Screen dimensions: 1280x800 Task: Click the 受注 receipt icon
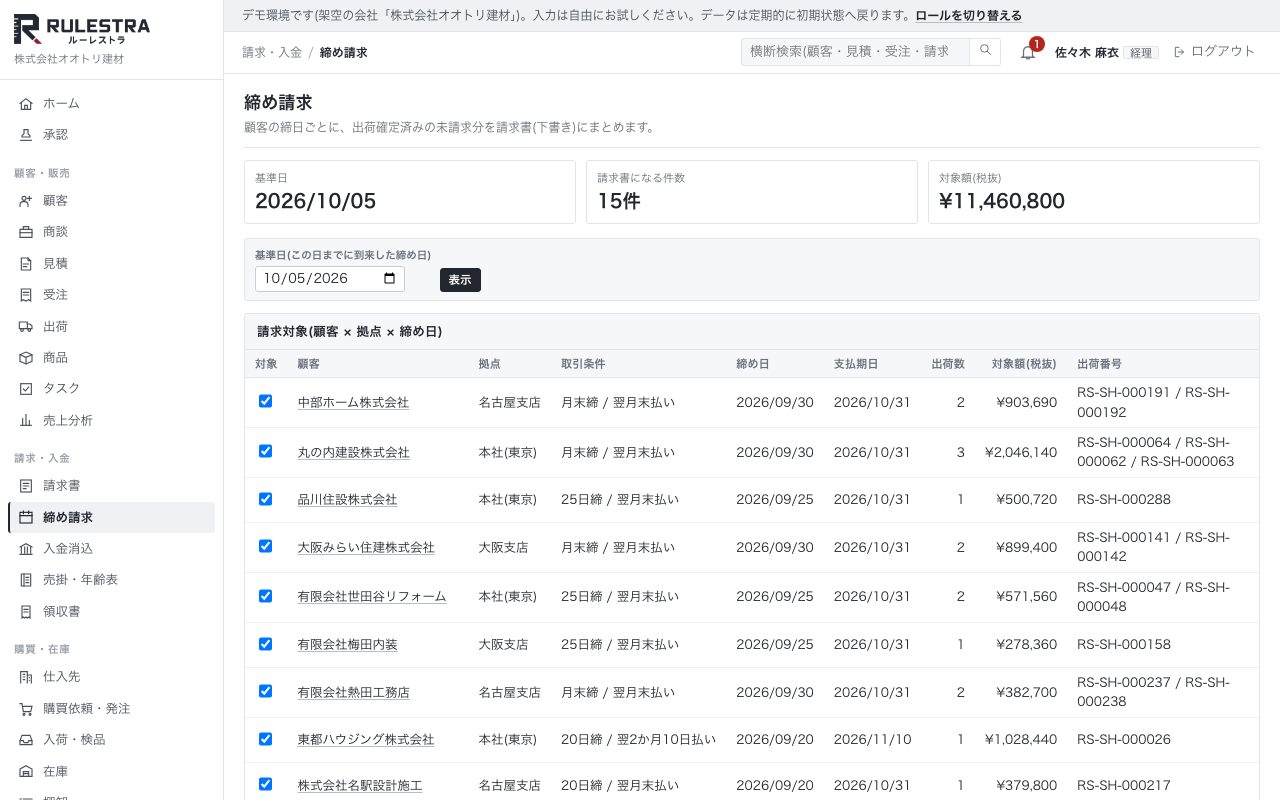[26, 295]
